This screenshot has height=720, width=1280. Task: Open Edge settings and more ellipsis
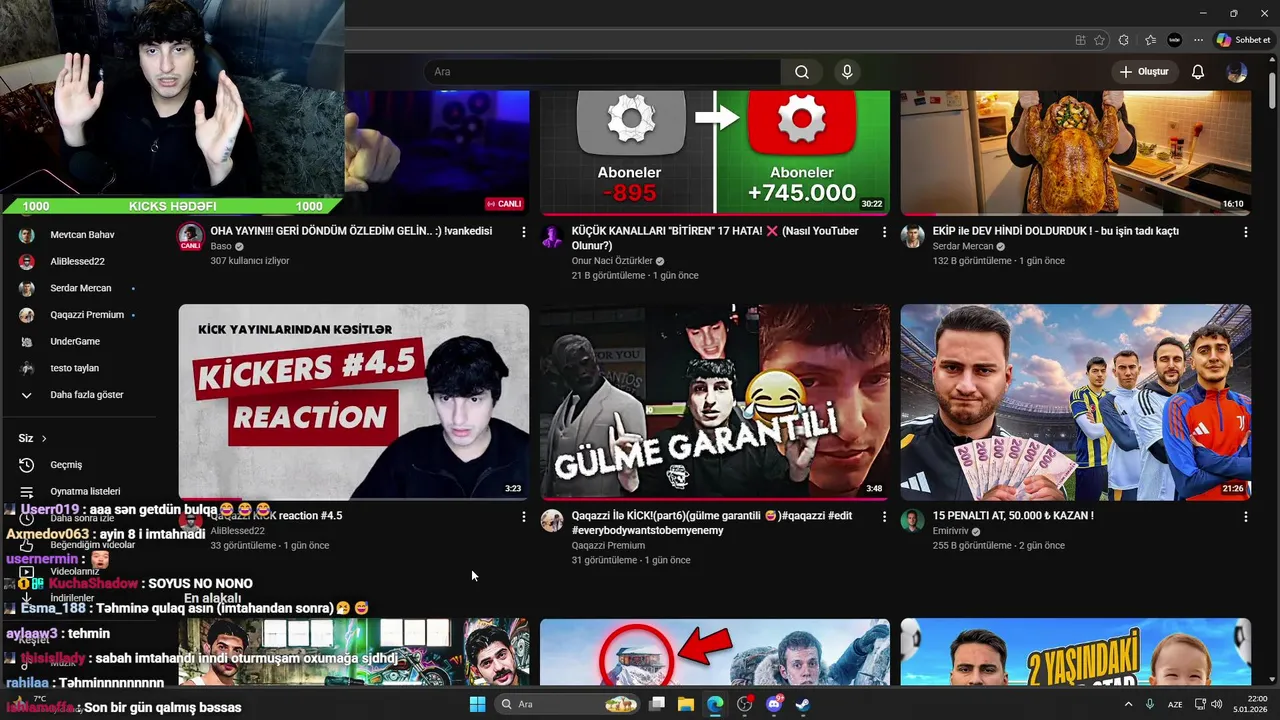pos(1198,40)
